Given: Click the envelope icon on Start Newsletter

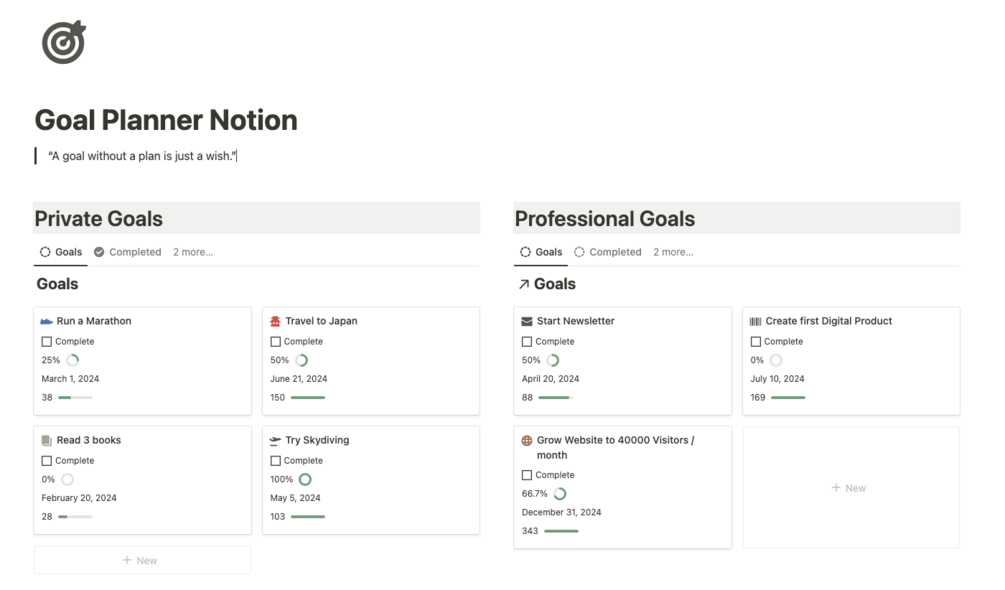Looking at the screenshot, I should click(x=527, y=322).
